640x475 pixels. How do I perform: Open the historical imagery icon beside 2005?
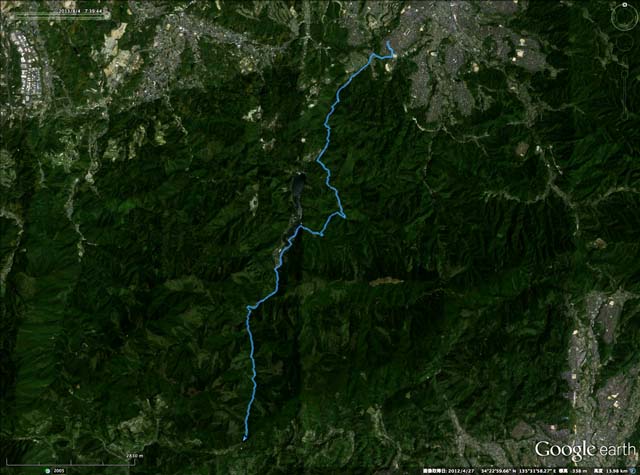tap(48, 471)
